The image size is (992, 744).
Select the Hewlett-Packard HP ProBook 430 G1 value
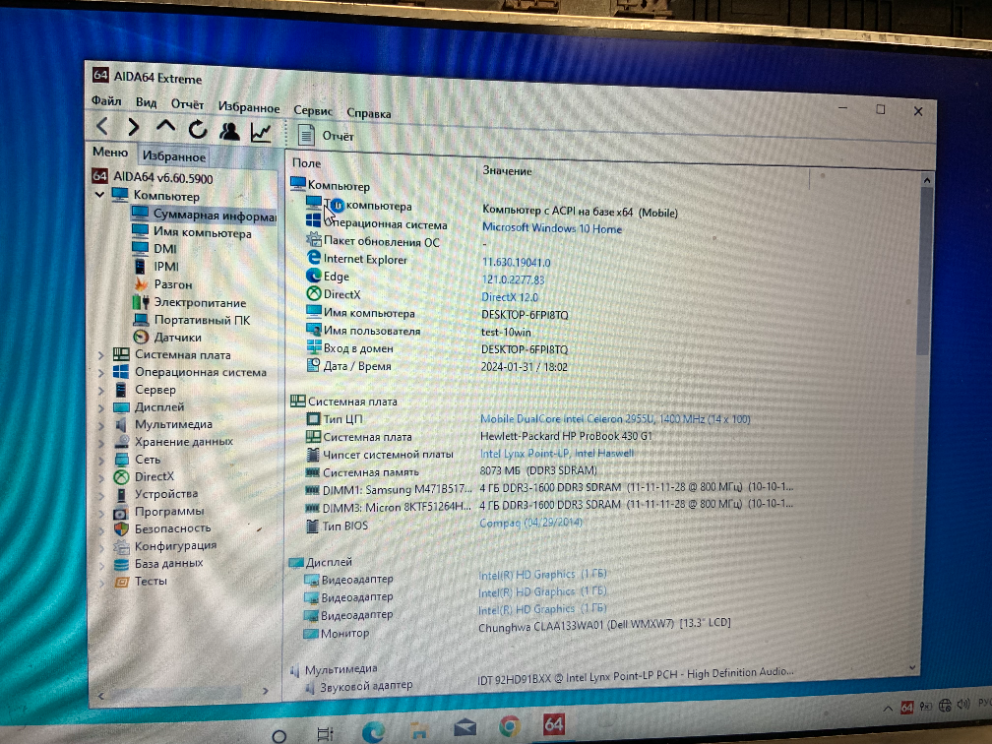pyautogui.click(x=566, y=436)
